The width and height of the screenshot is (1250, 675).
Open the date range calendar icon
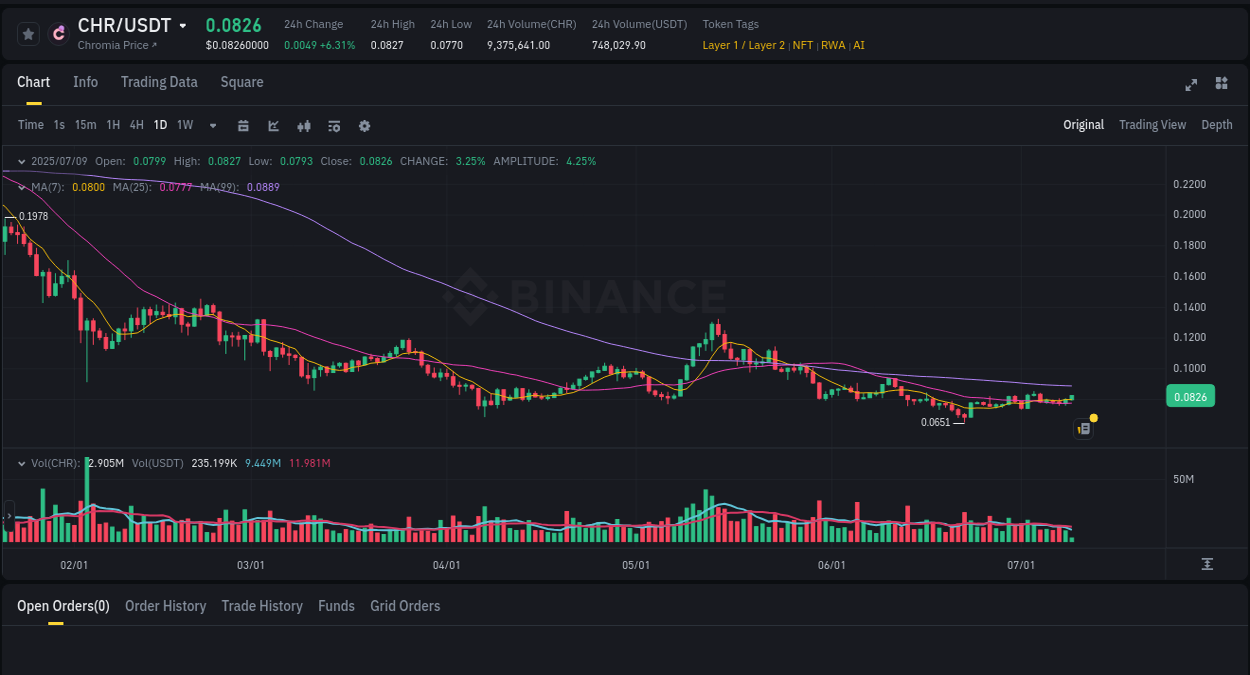coord(243,125)
